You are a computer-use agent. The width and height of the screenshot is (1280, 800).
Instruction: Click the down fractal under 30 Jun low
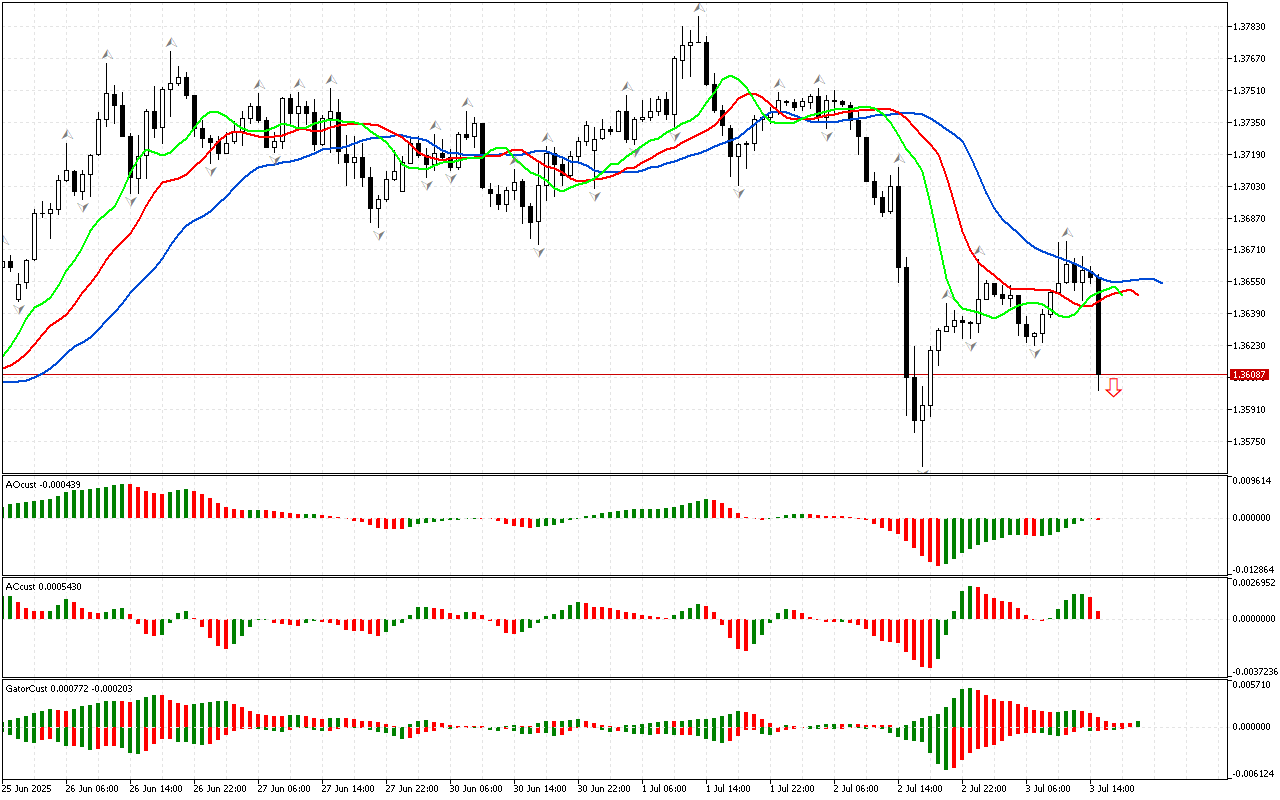coord(538,252)
